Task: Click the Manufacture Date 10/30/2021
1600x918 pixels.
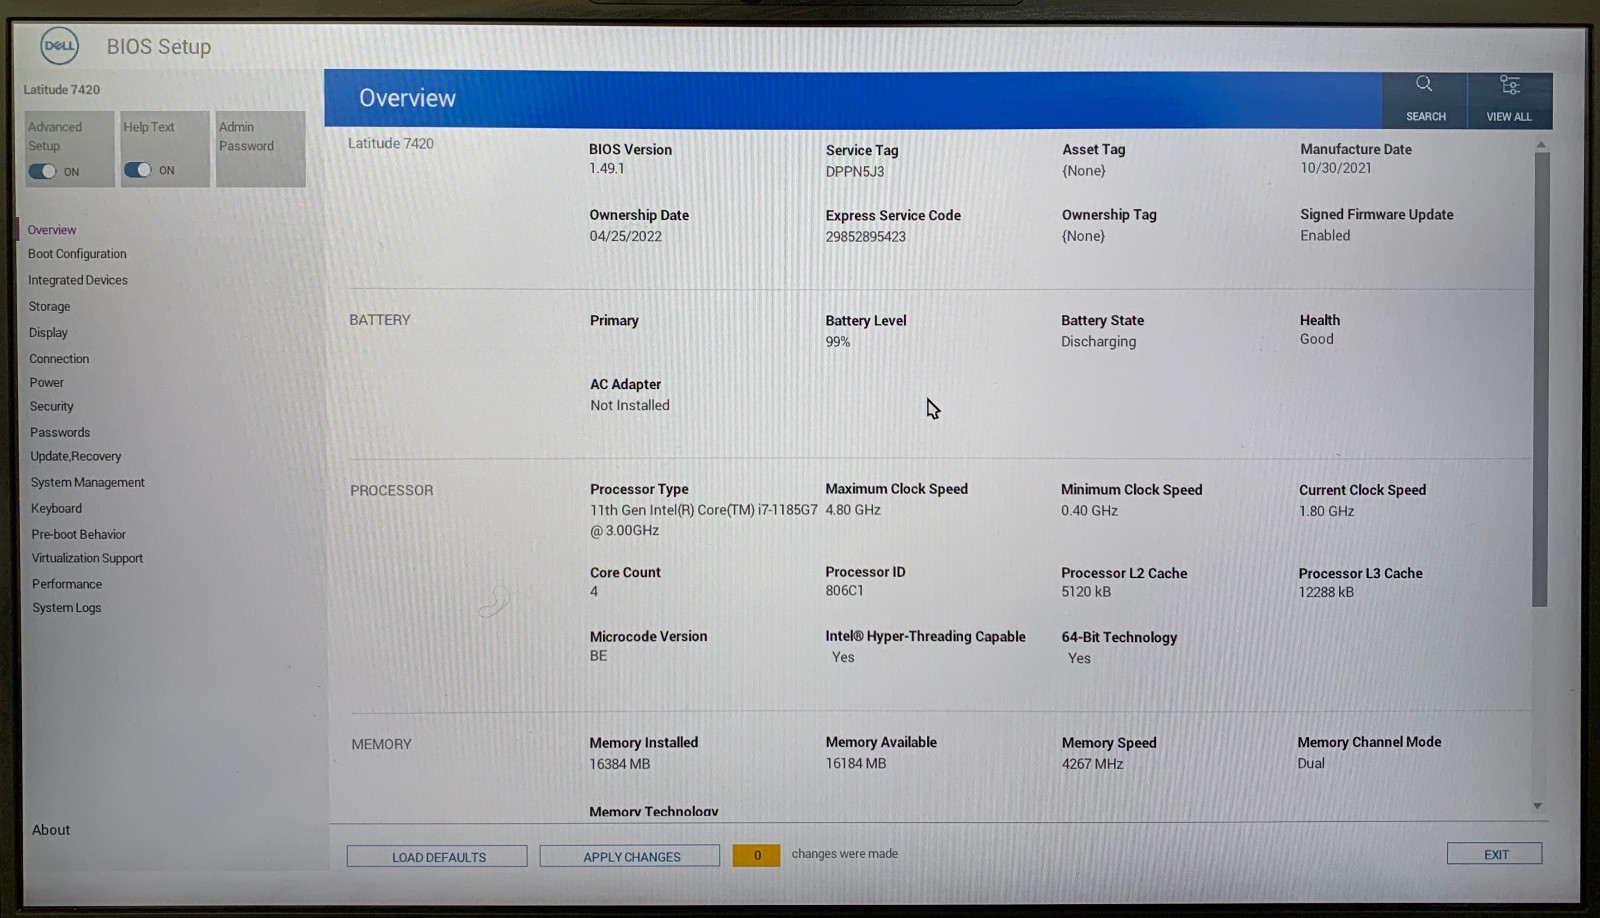Action: (1336, 168)
